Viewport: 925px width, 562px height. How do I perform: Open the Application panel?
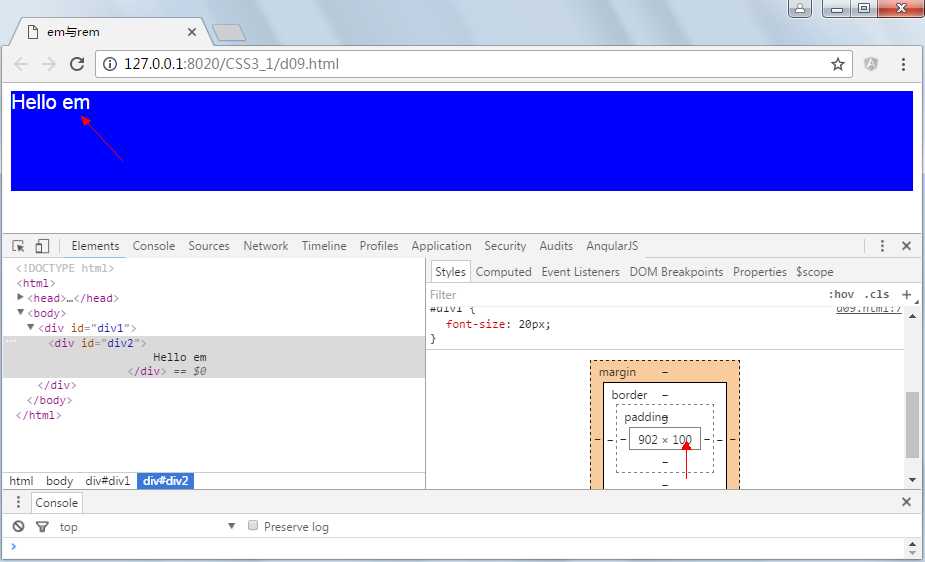(x=441, y=246)
